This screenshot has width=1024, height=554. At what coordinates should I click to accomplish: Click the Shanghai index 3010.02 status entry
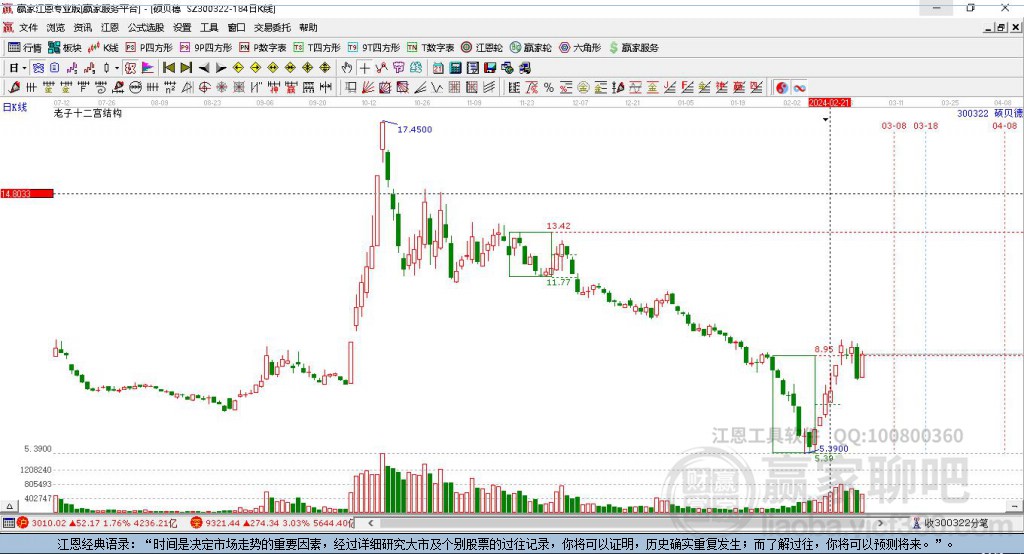pos(97,523)
